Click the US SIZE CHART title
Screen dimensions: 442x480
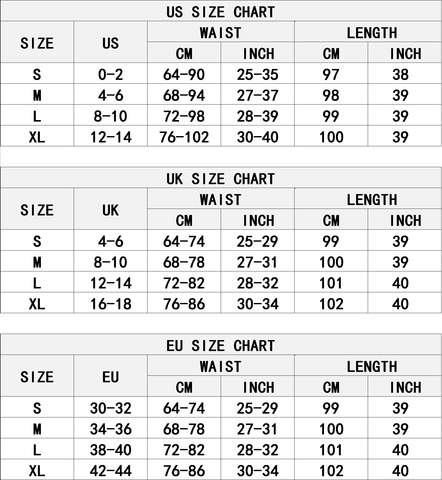click(x=221, y=12)
